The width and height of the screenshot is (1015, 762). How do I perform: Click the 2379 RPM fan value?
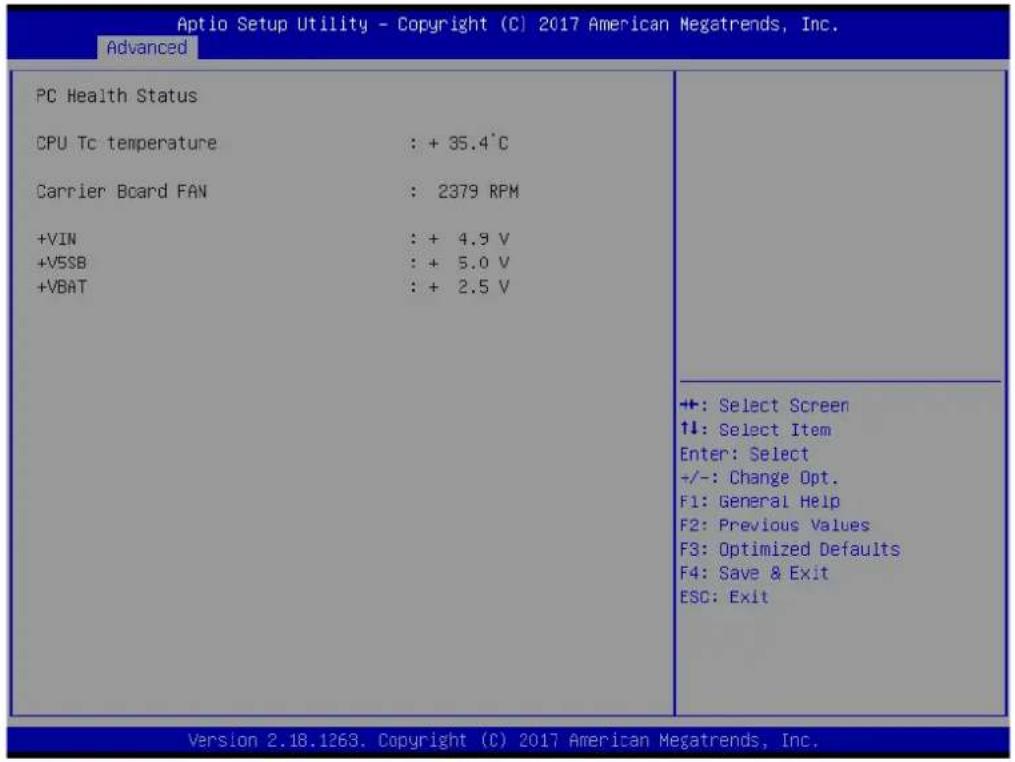click(x=478, y=192)
